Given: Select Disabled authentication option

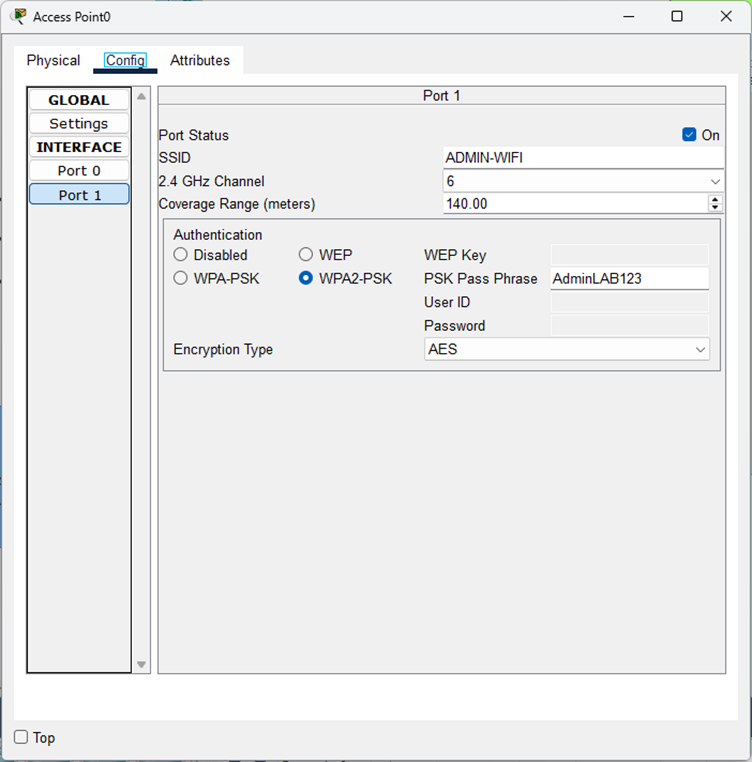Looking at the screenshot, I should [x=181, y=255].
